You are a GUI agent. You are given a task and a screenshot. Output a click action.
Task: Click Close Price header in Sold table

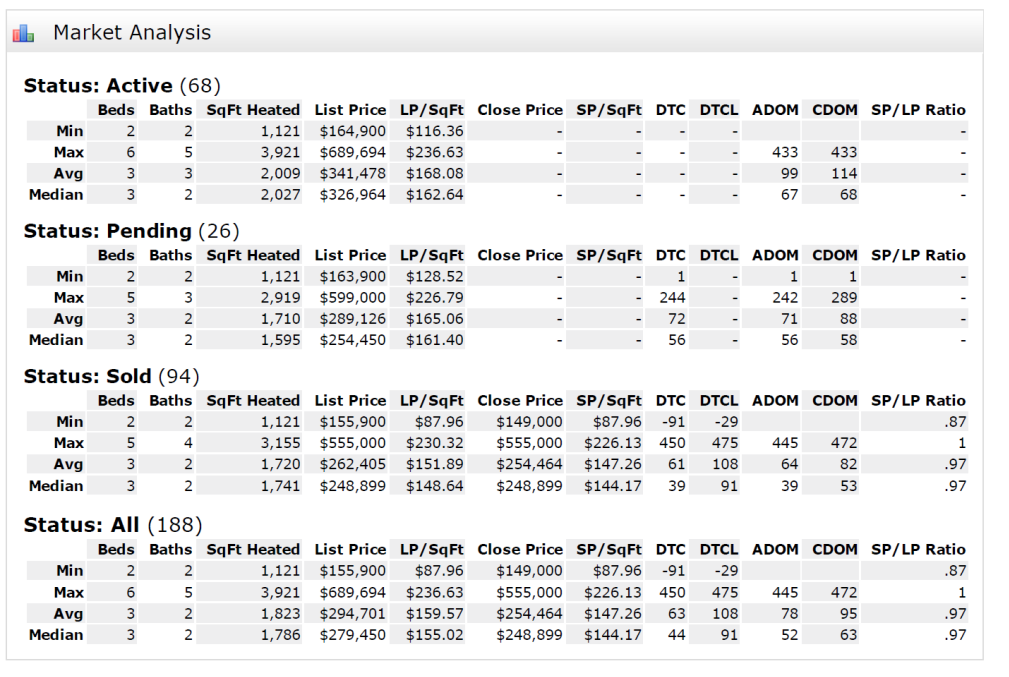click(x=520, y=401)
